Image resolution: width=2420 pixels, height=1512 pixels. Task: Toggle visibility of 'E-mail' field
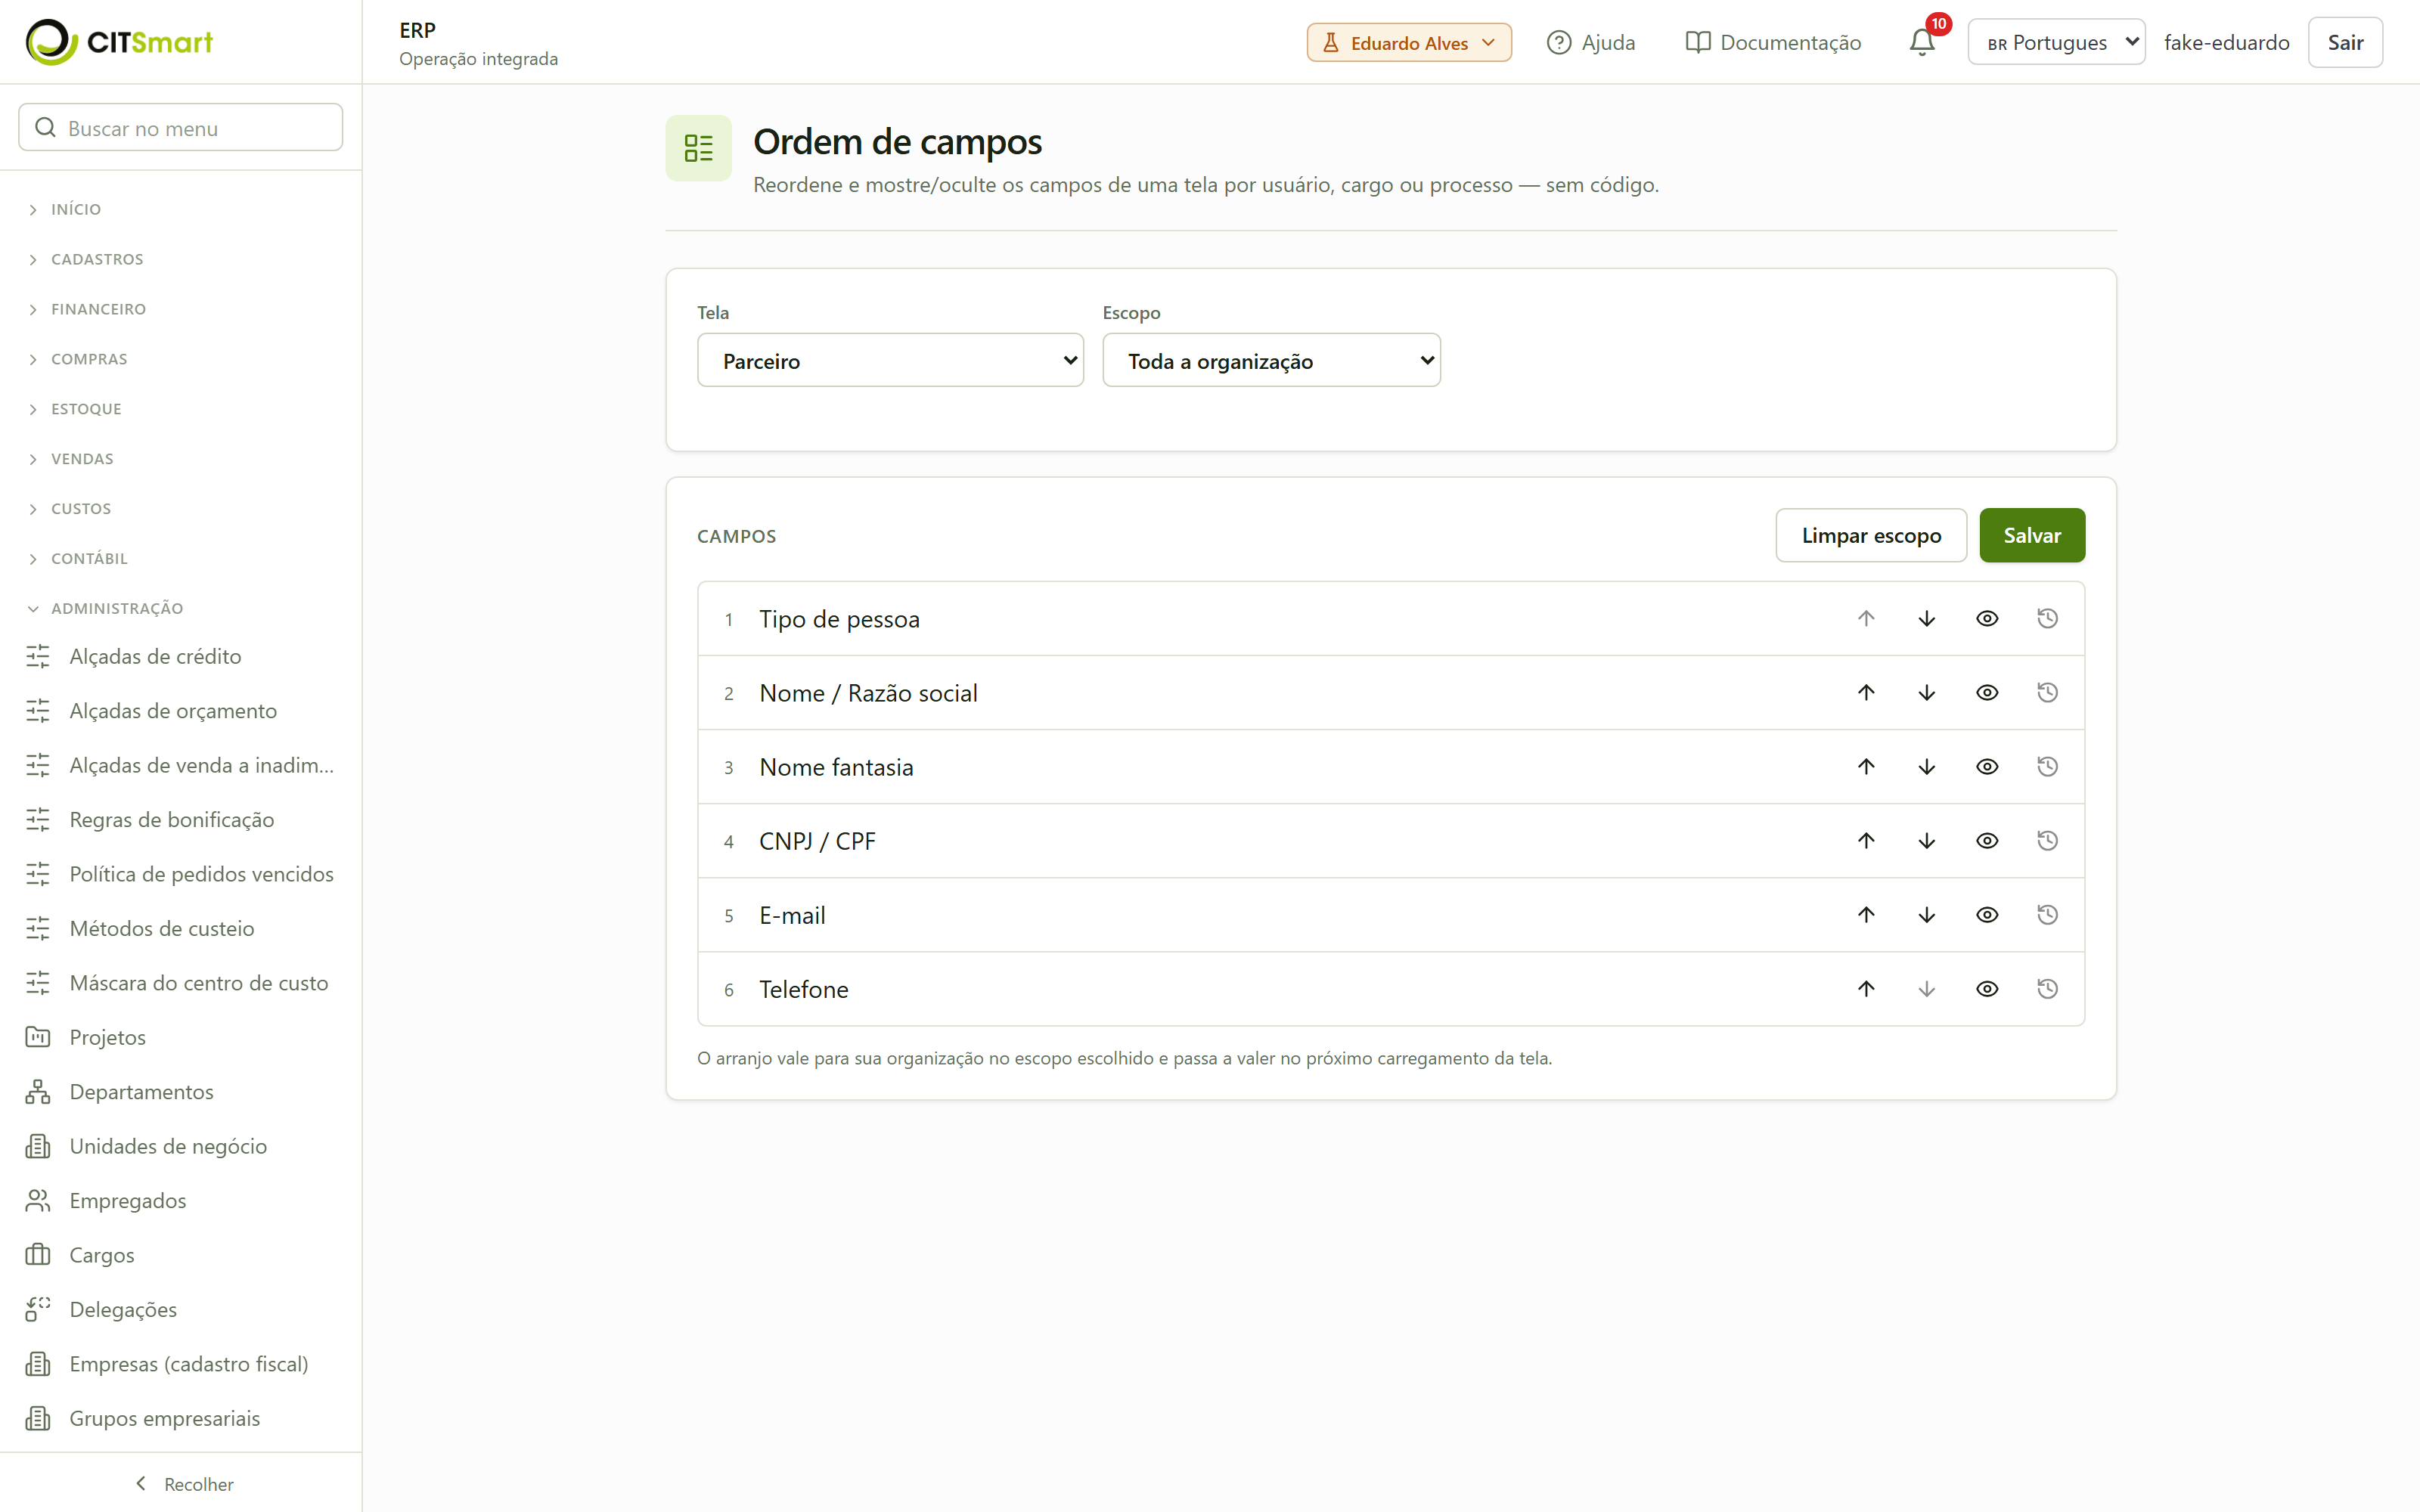(1987, 915)
